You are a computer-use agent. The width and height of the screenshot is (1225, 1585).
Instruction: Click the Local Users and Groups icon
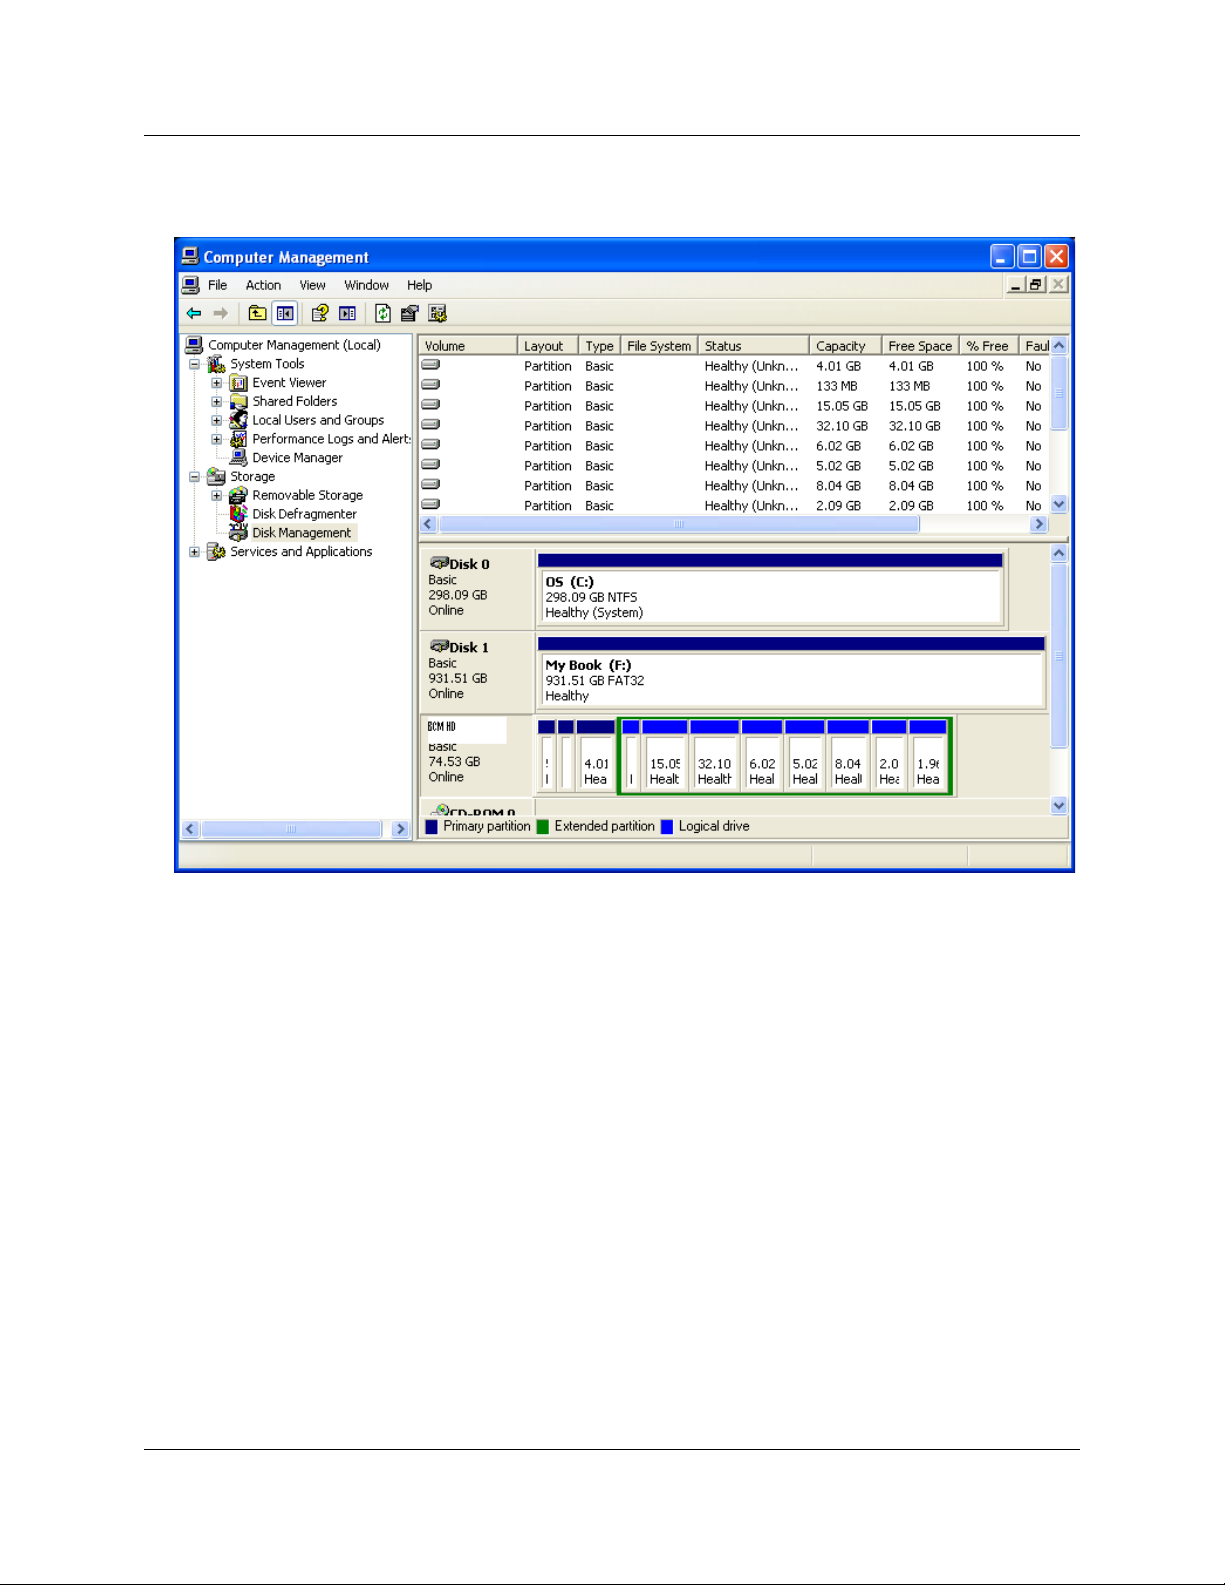[x=238, y=420]
